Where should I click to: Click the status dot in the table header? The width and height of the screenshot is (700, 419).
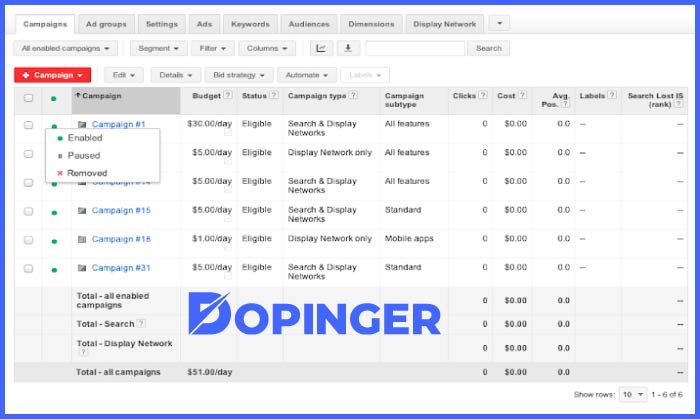point(54,99)
